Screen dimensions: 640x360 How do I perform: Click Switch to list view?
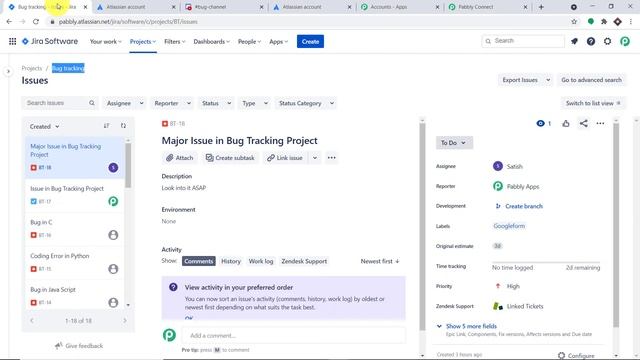pyautogui.click(x=593, y=103)
